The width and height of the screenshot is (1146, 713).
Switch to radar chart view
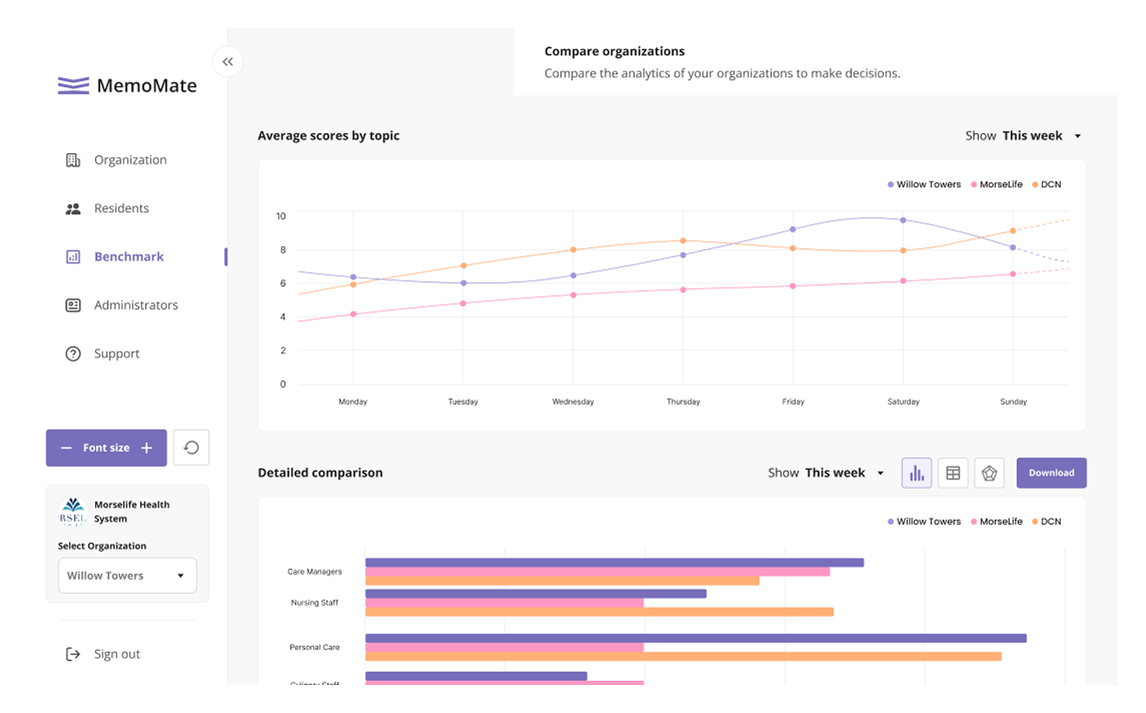[x=989, y=473]
